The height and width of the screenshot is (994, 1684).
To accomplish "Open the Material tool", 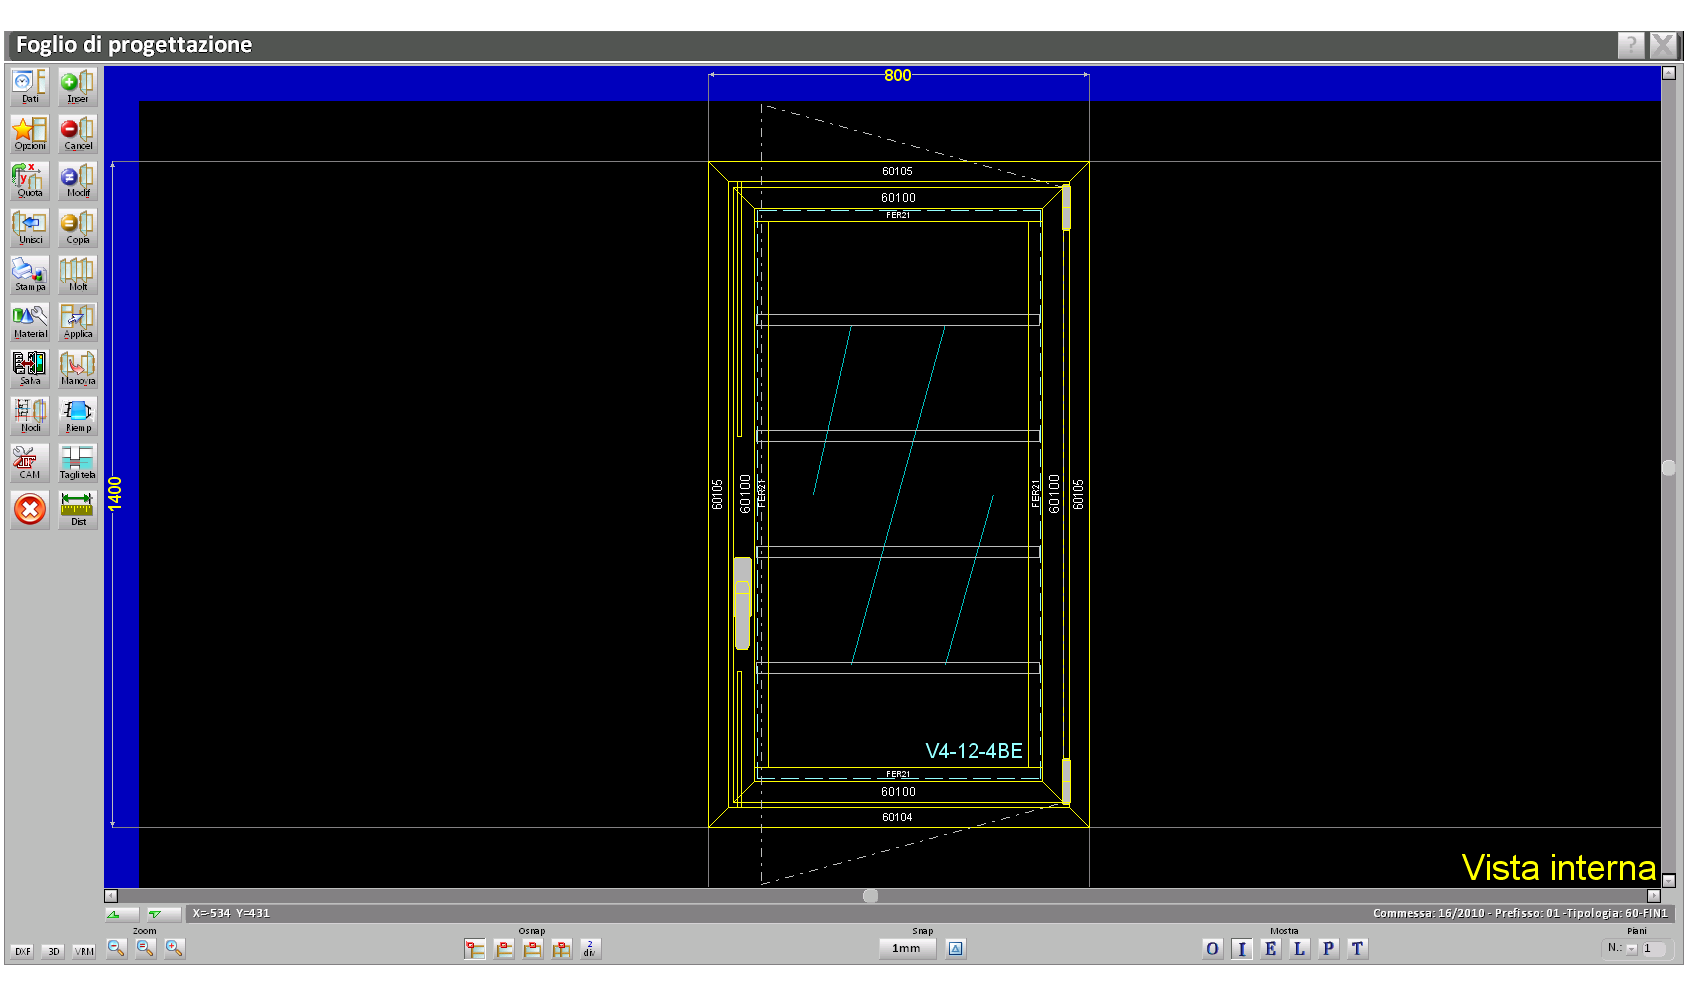I will point(30,322).
